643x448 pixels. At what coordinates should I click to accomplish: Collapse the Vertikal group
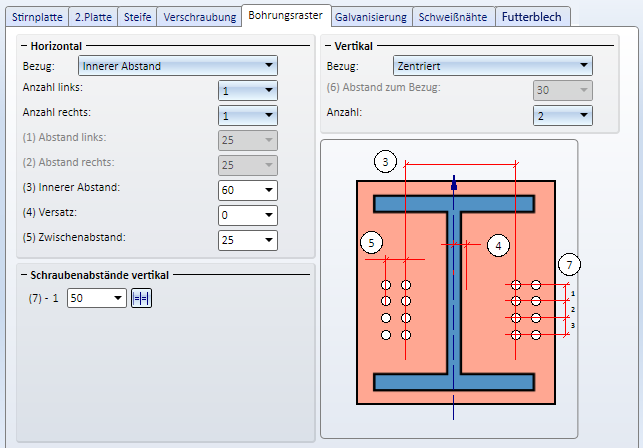[328, 46]
